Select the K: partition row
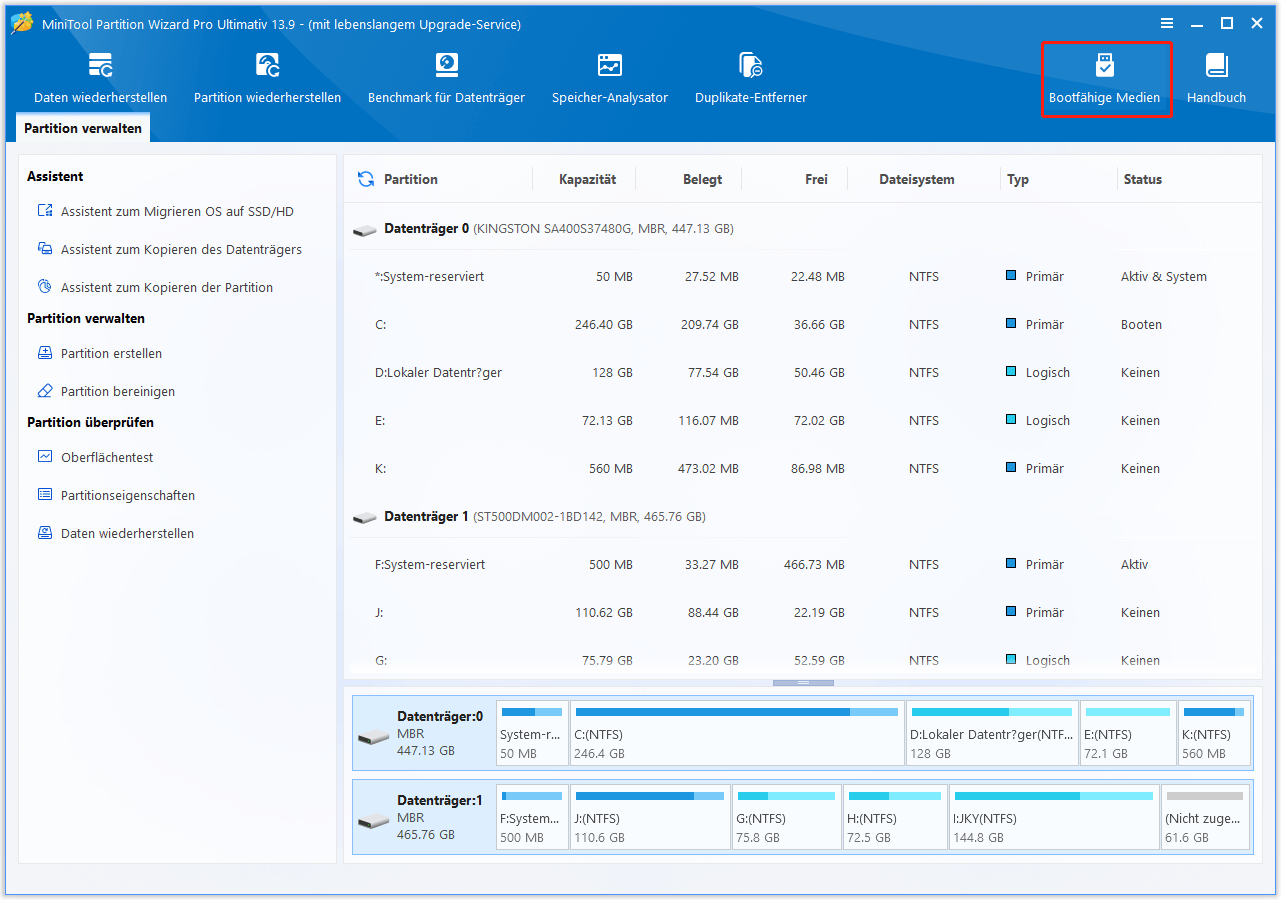Viewport: 1281px width, 900px height. (803, 469)
